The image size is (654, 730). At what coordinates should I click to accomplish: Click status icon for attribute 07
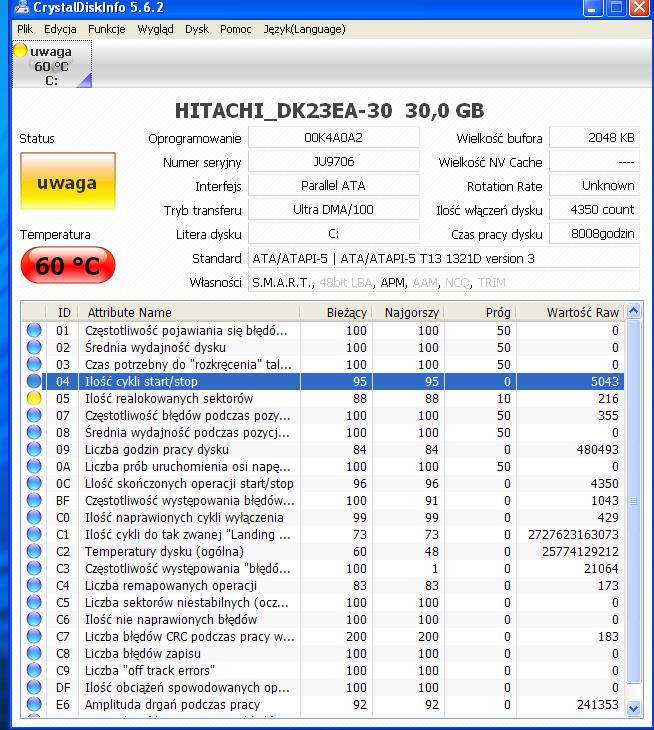click(x=34, y=415)
